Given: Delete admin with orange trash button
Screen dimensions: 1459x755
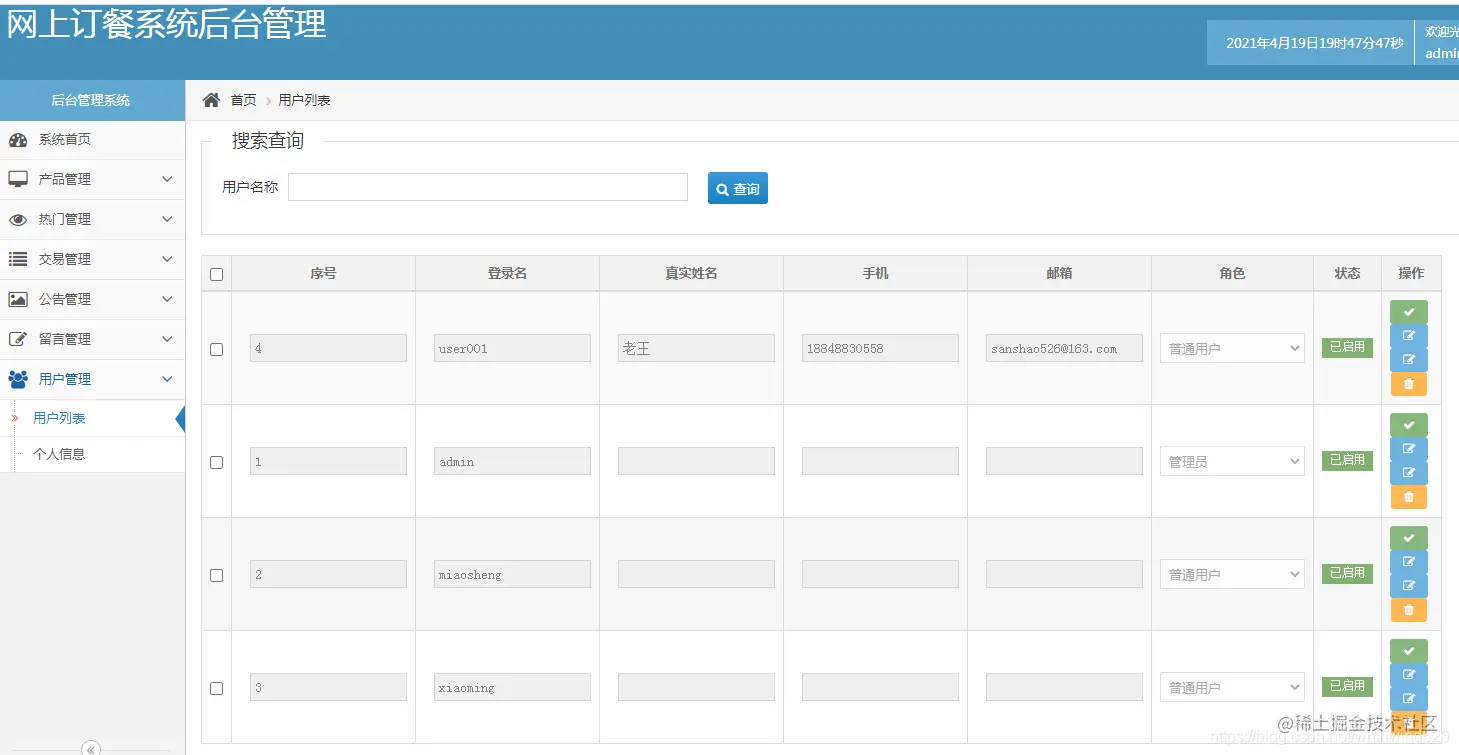Looking at the screenshot, I should coord(1409,497).
